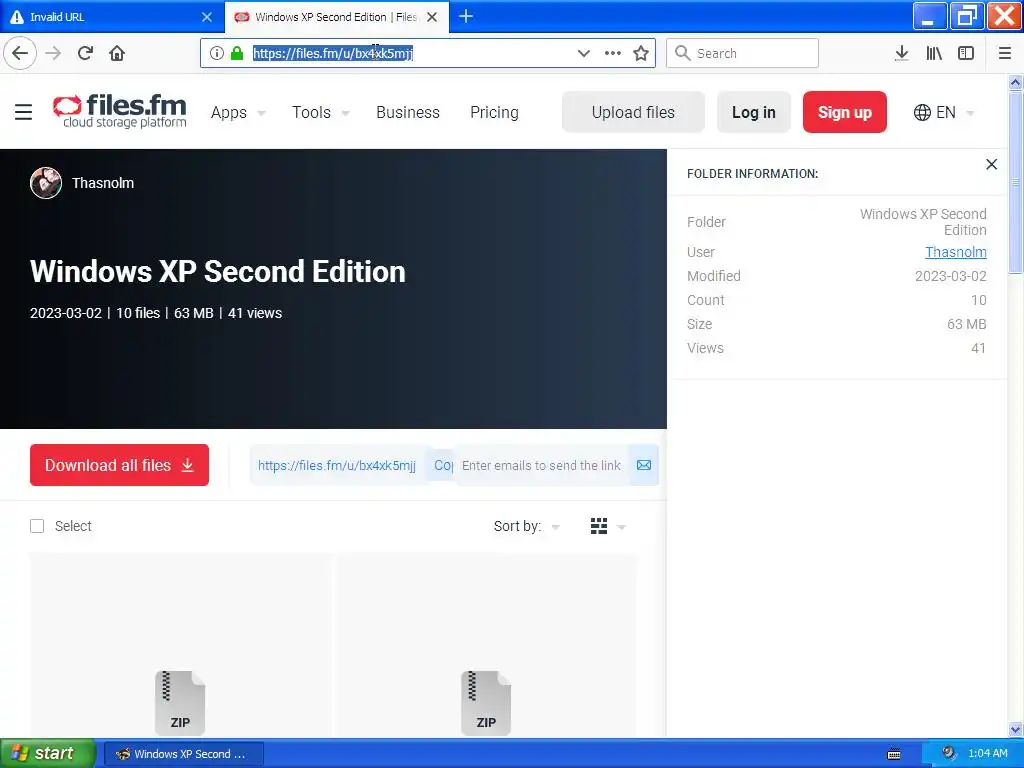Expand the view mode dropdown arrow
Screen dimensions: 1024x768
point(621,526)
